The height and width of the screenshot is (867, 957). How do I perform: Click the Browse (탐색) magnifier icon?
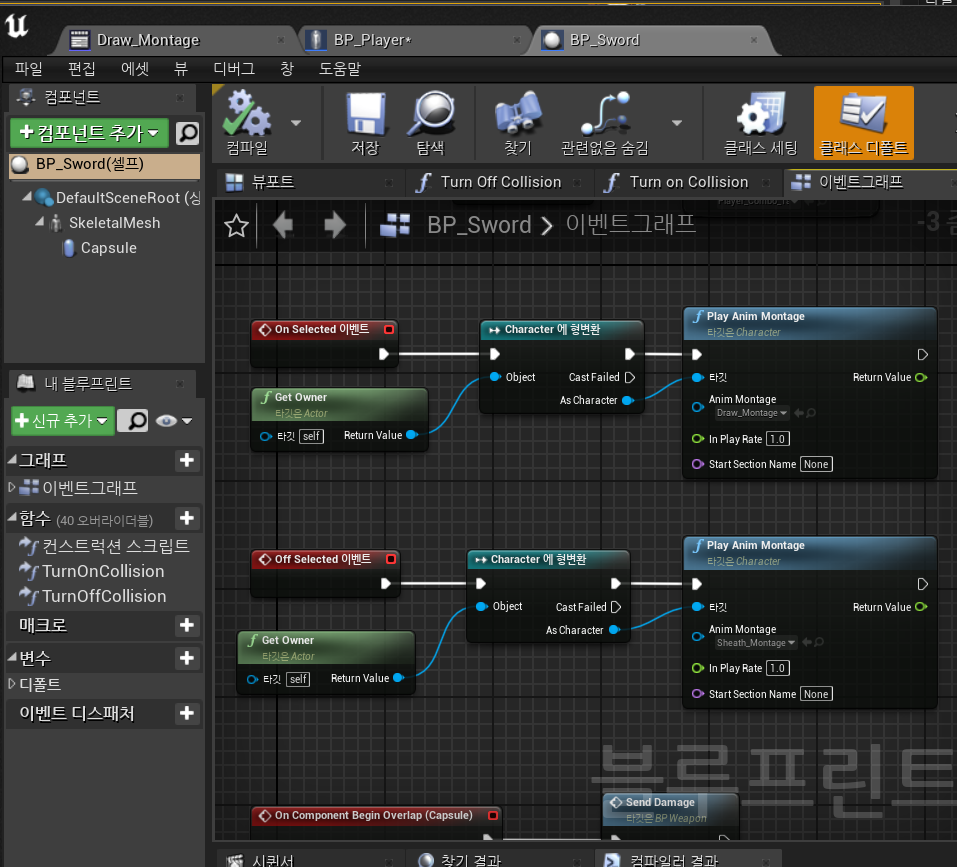(431, 123)
